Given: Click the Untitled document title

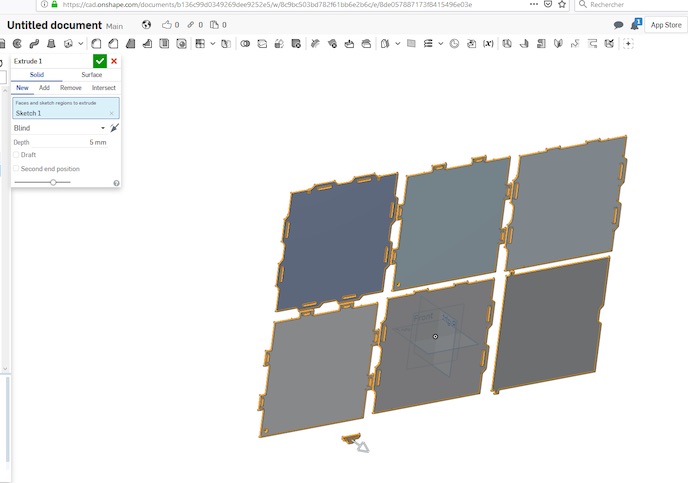Looking at the screenshot, I should 54,25.
